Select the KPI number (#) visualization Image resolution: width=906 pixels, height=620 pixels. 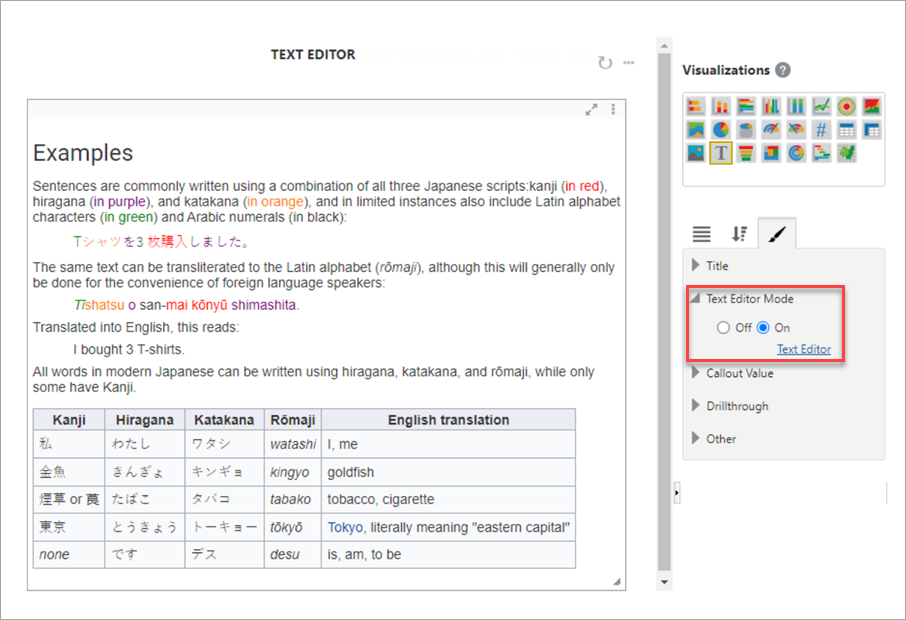[x=821, y=129]
